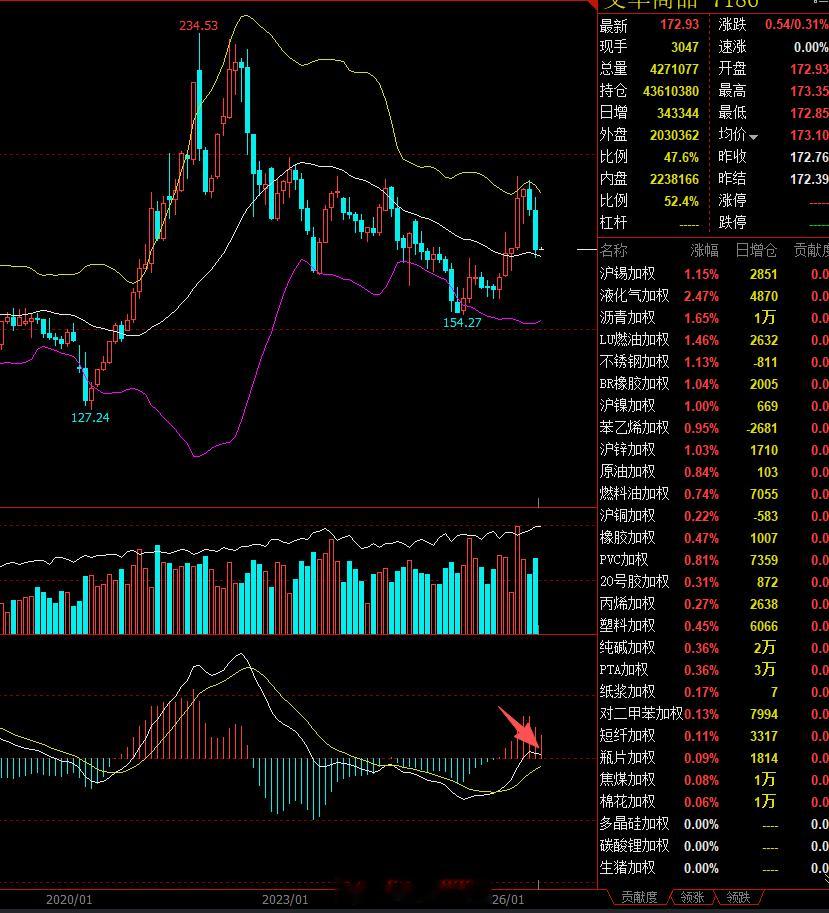
Task: Select the 沥青加权 row
Action: pyautogui.click(x=714, y=318)
